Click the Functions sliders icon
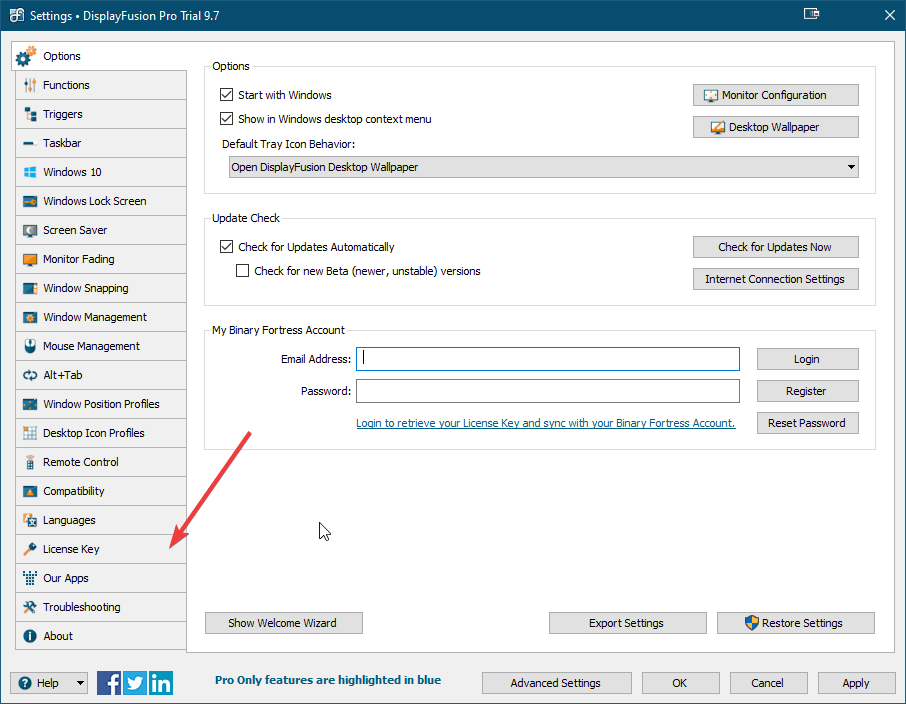Image resolution: width=906 pixels, height=704 pixels. tap(30, 86)
